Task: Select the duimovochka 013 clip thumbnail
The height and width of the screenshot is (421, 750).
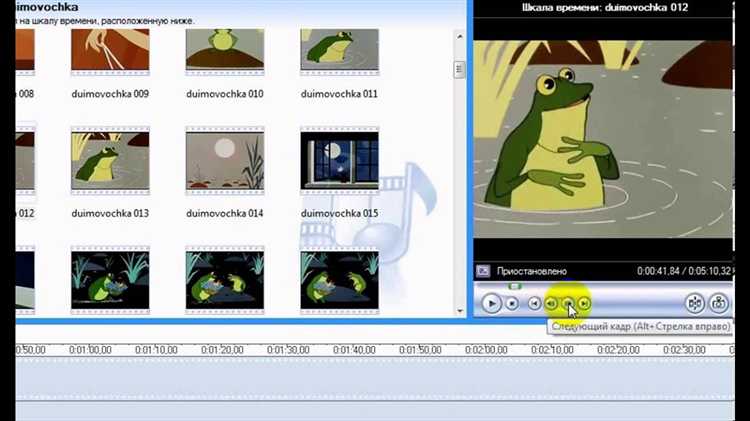Action: pyautogui.click(x=110, y=161)
